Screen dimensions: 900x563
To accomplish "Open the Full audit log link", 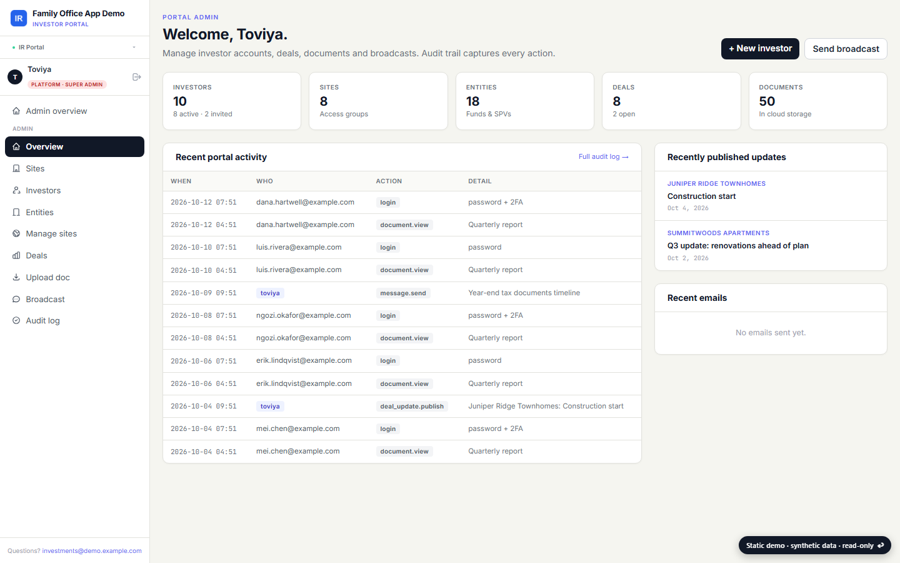I will click(603, 157).
